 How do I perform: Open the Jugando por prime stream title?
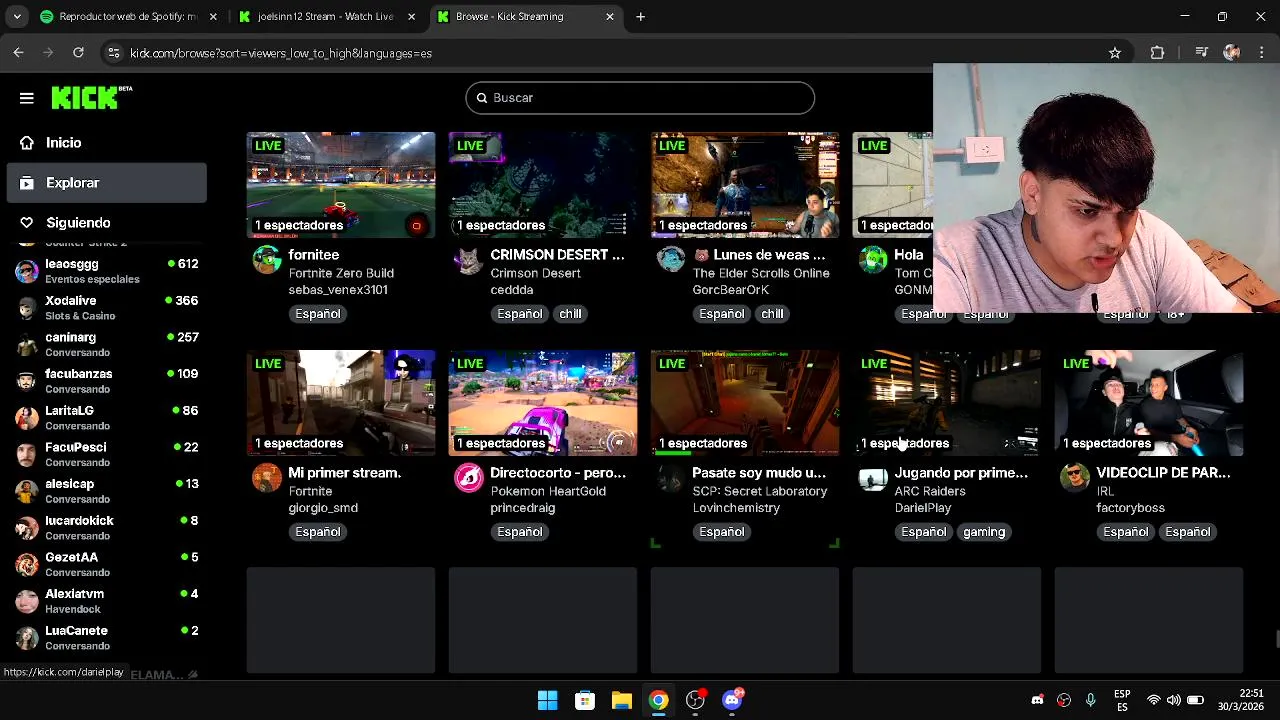point(961,473)
